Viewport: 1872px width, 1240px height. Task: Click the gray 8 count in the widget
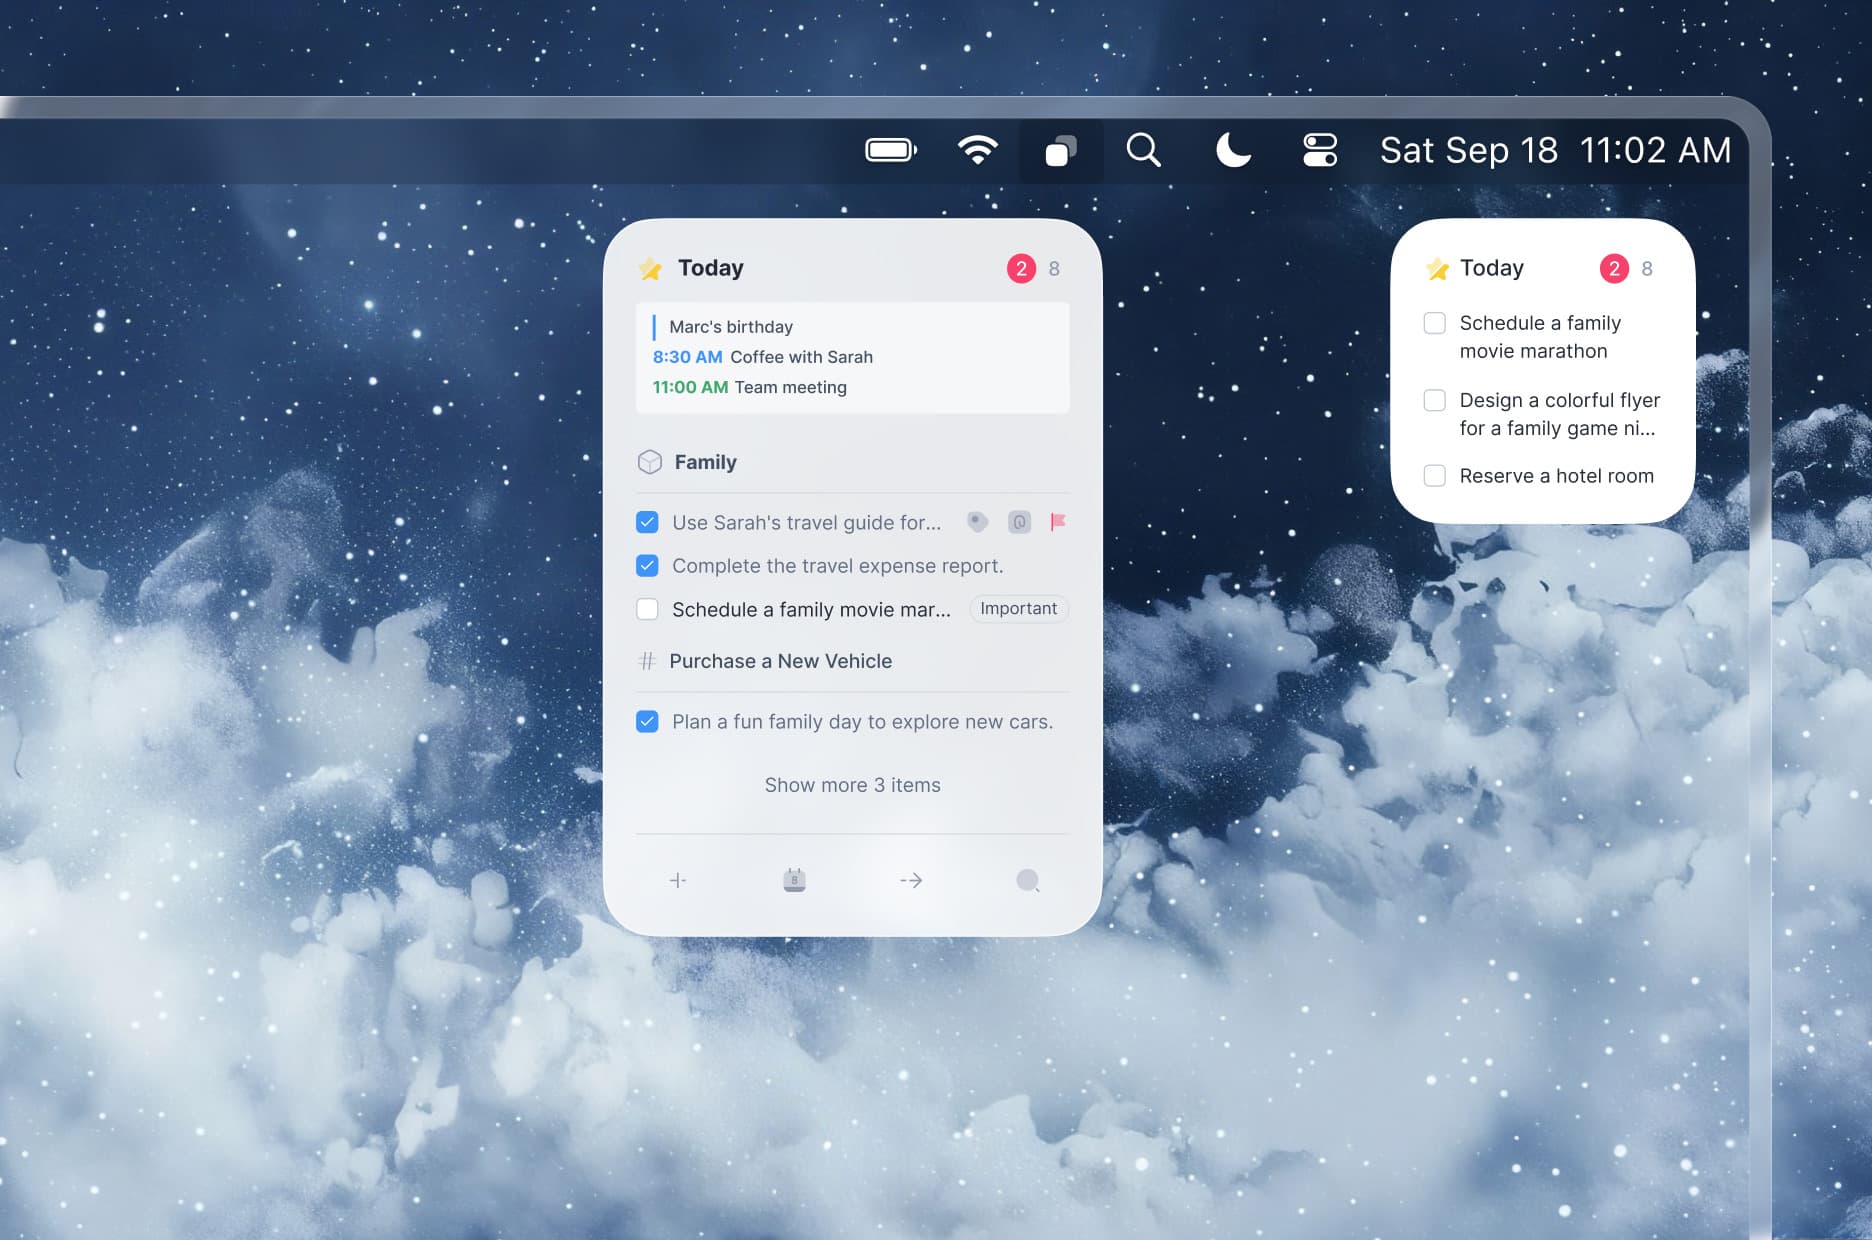[x=1647, y=268]
